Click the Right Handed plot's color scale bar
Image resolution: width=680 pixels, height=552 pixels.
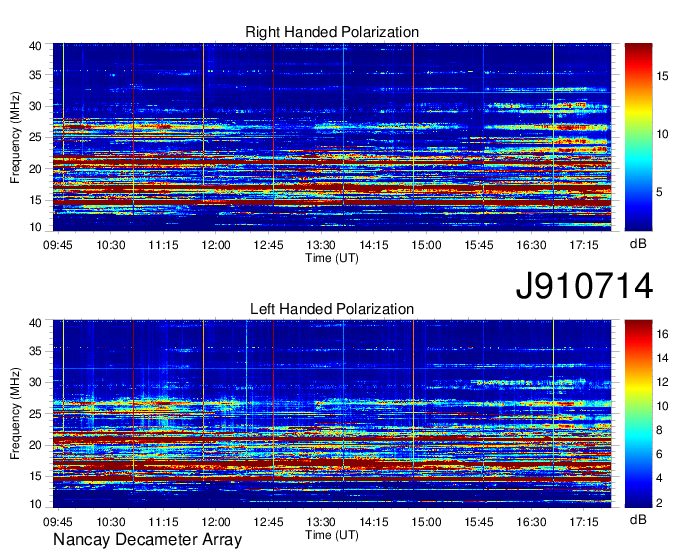[638, 137]
